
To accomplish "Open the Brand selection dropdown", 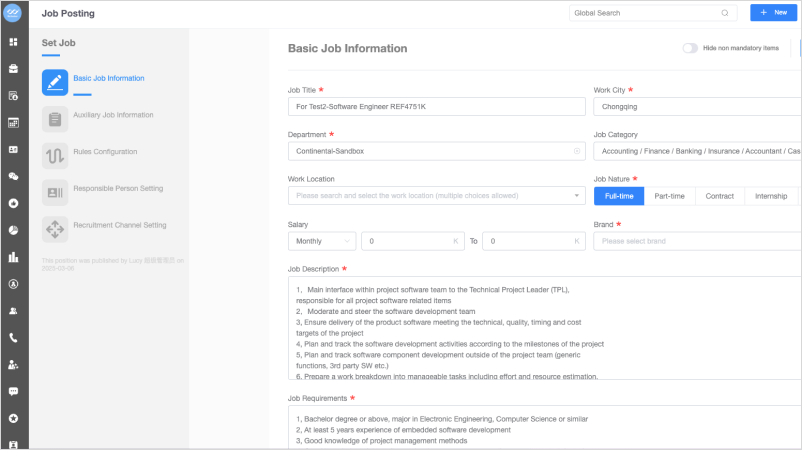I will click(x=697, y=241).
